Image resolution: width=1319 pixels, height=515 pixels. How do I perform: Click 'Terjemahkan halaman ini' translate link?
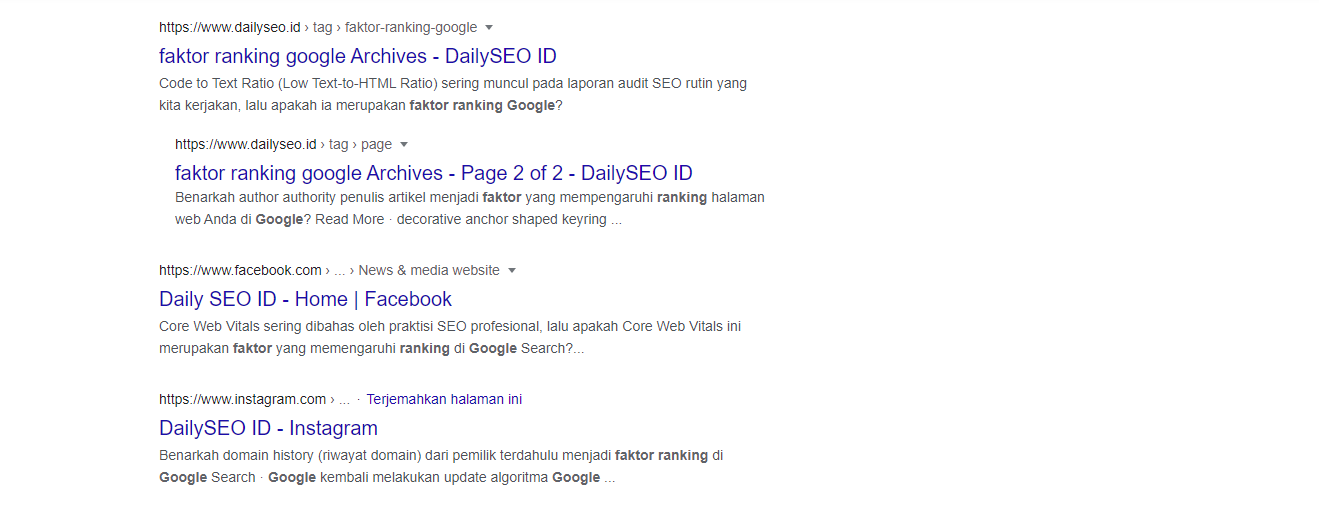click(444, 399)
